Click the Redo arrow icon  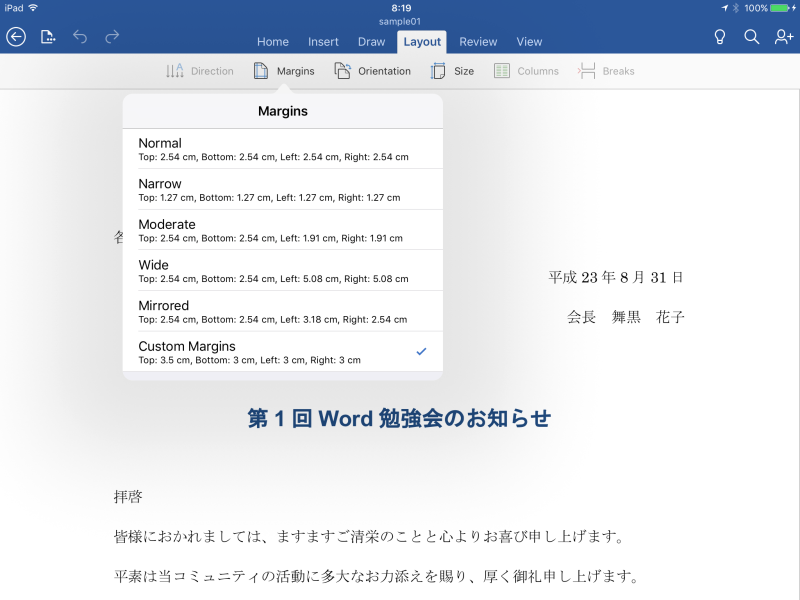pyautogui.click(x=112, y=37)
